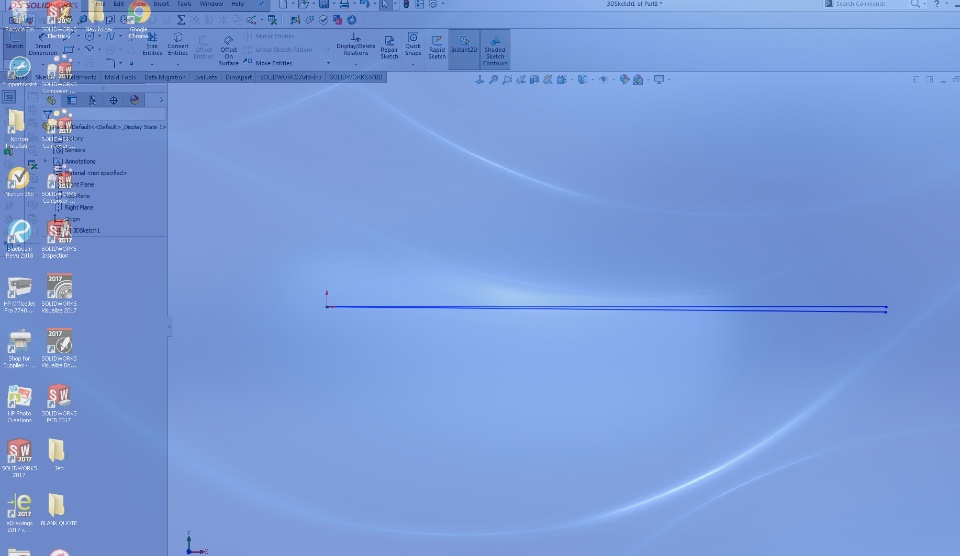
Task: Open the BLANK QUOTE desktop folder
Action: pyautogui.click(x=58, y=509)
